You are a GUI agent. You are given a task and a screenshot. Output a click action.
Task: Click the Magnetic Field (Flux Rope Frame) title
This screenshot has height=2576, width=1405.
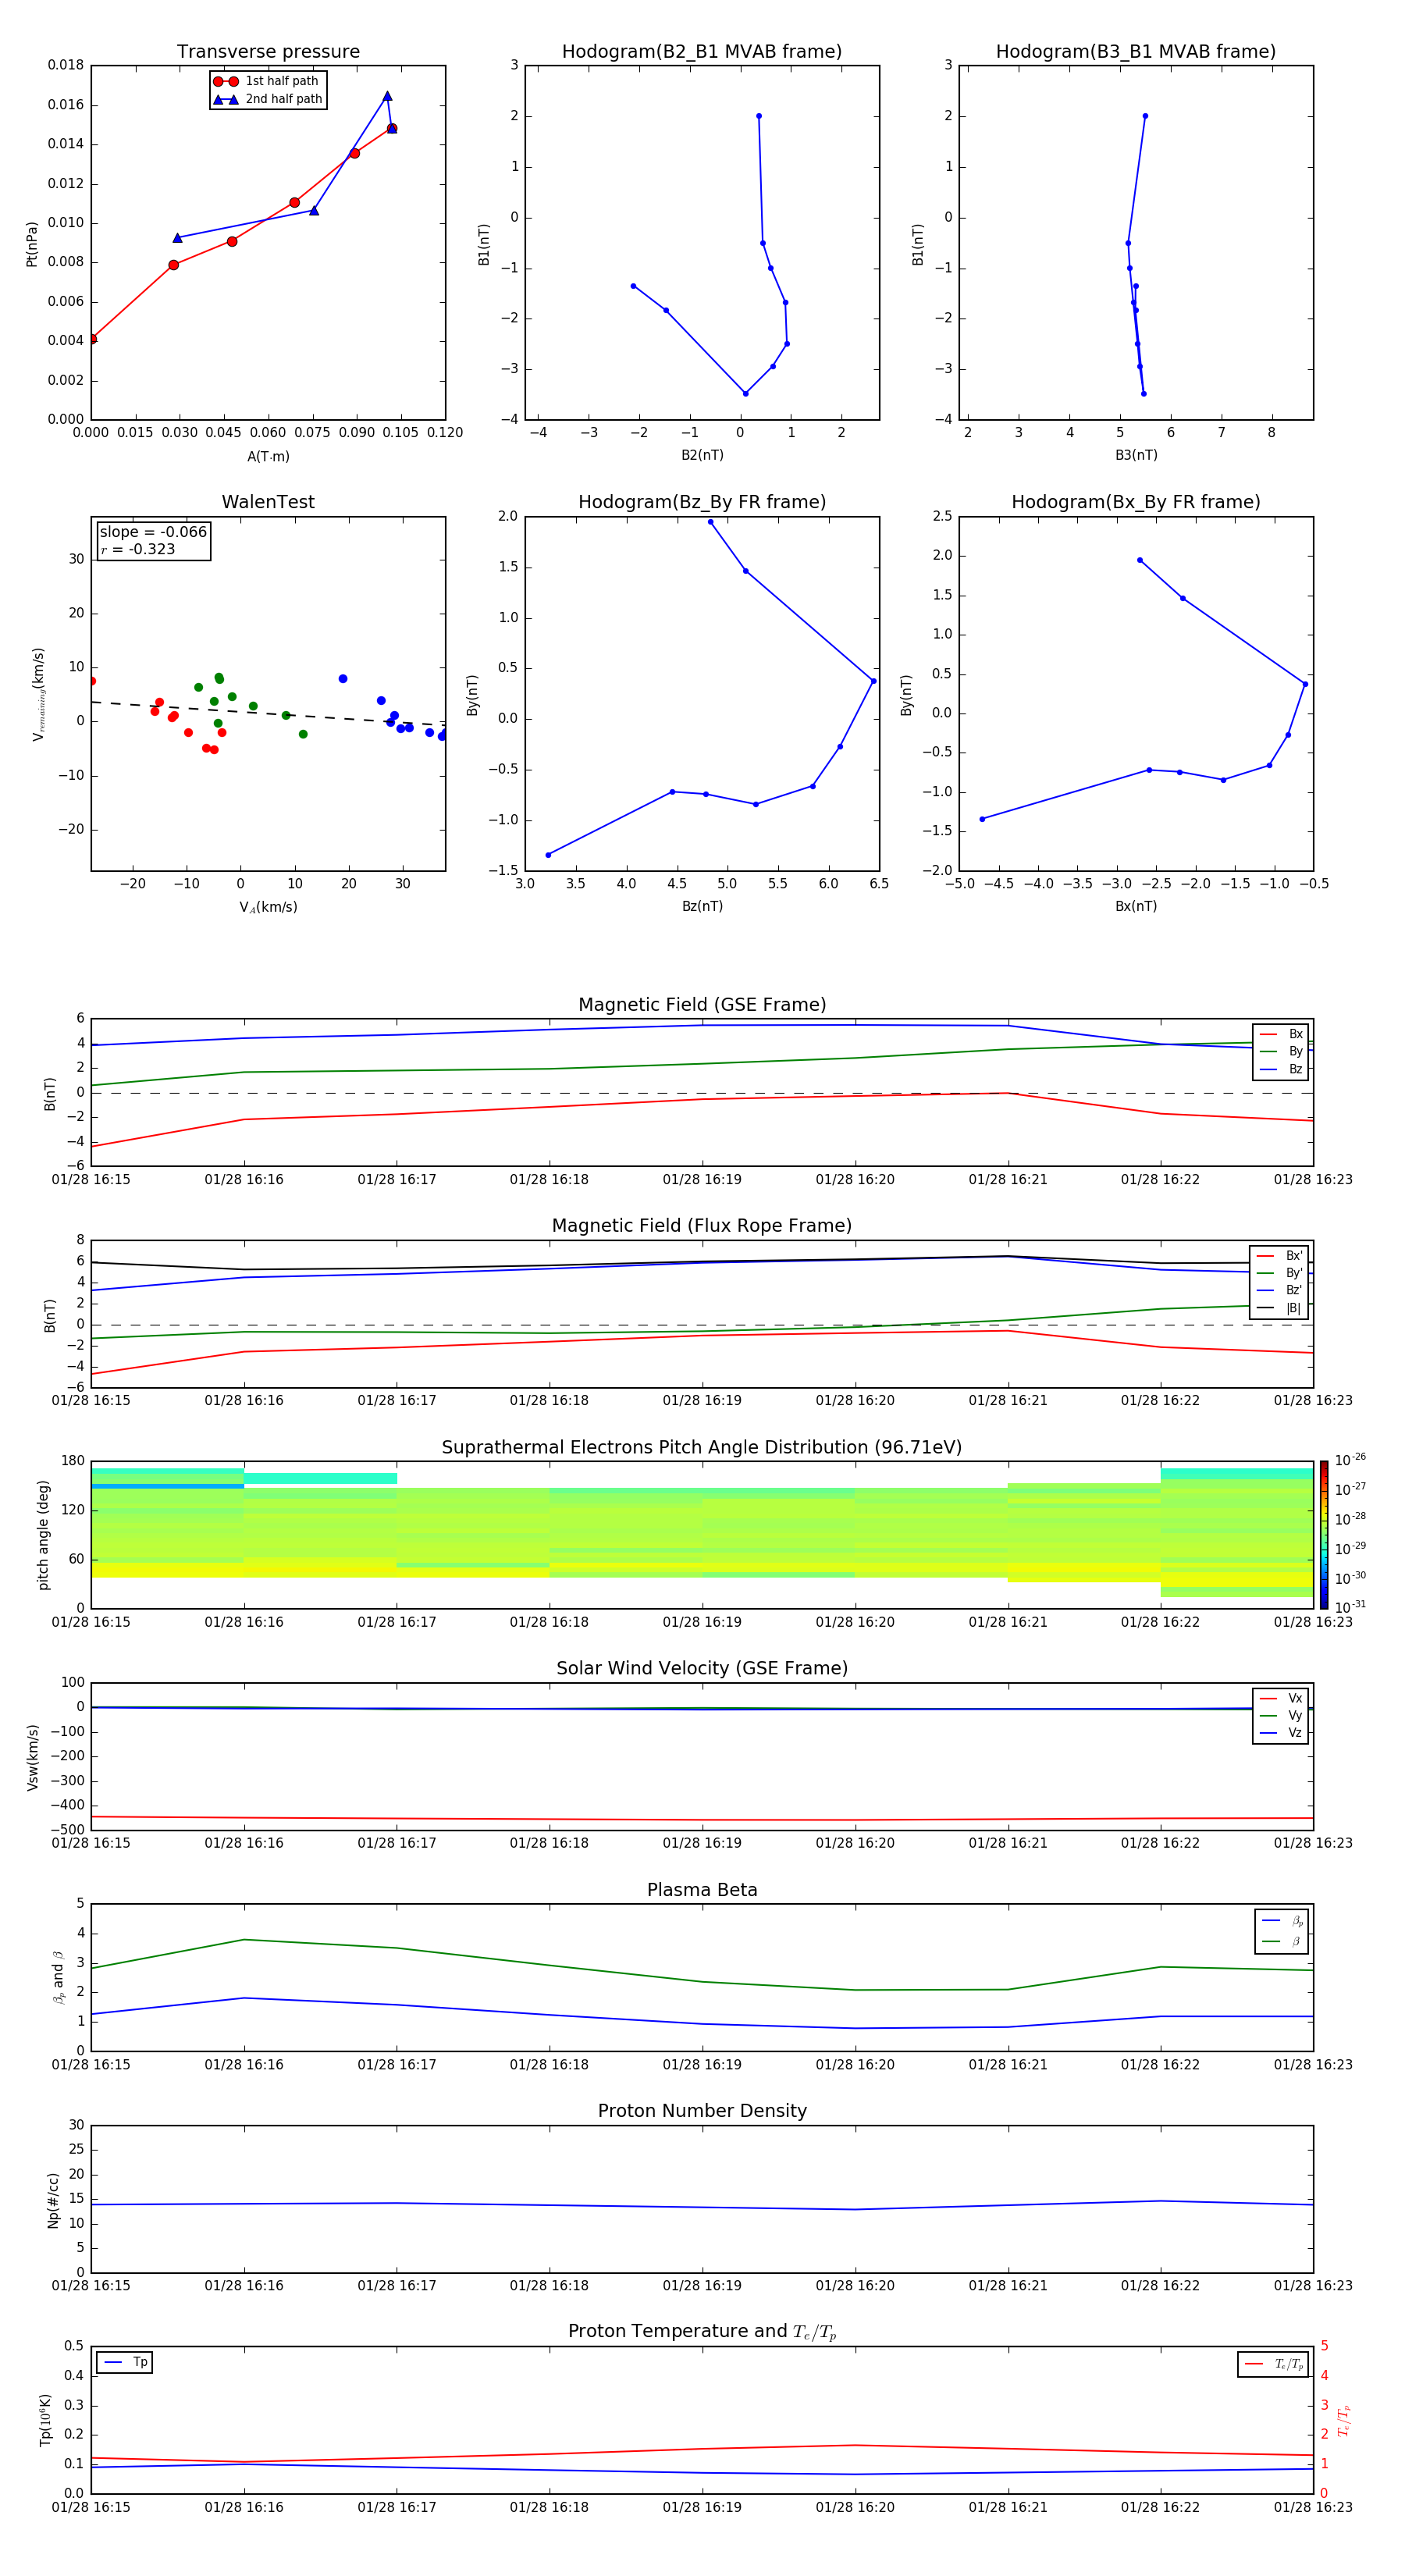702,1226
